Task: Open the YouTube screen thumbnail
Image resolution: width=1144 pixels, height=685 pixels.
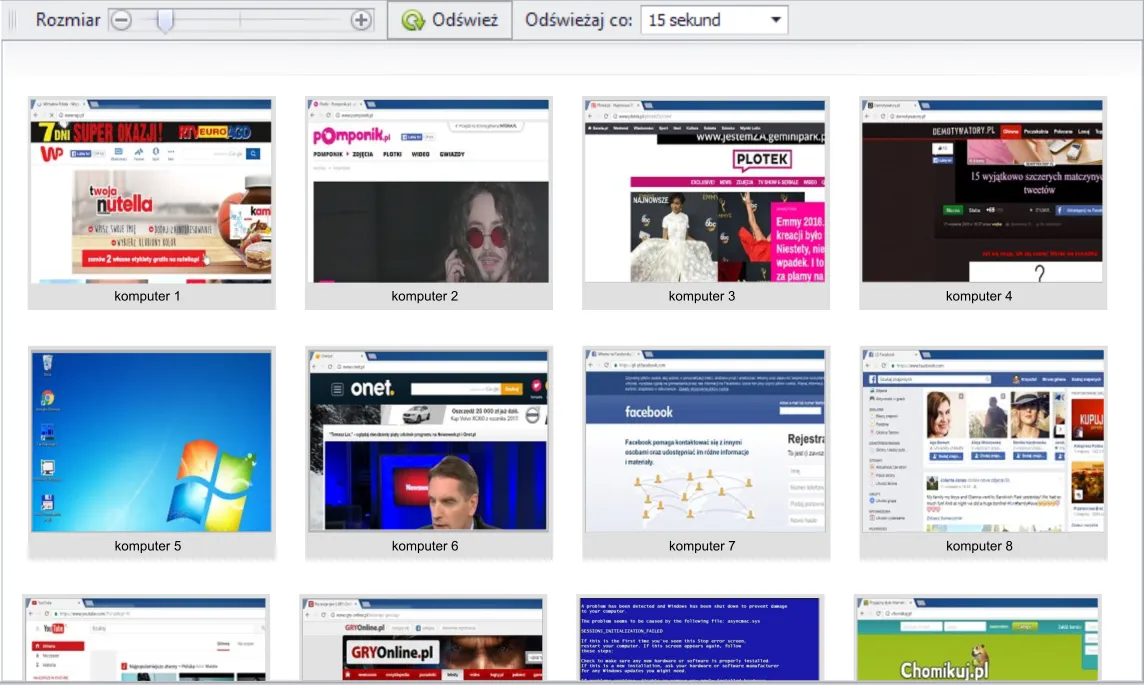Action: coord(146,640)
